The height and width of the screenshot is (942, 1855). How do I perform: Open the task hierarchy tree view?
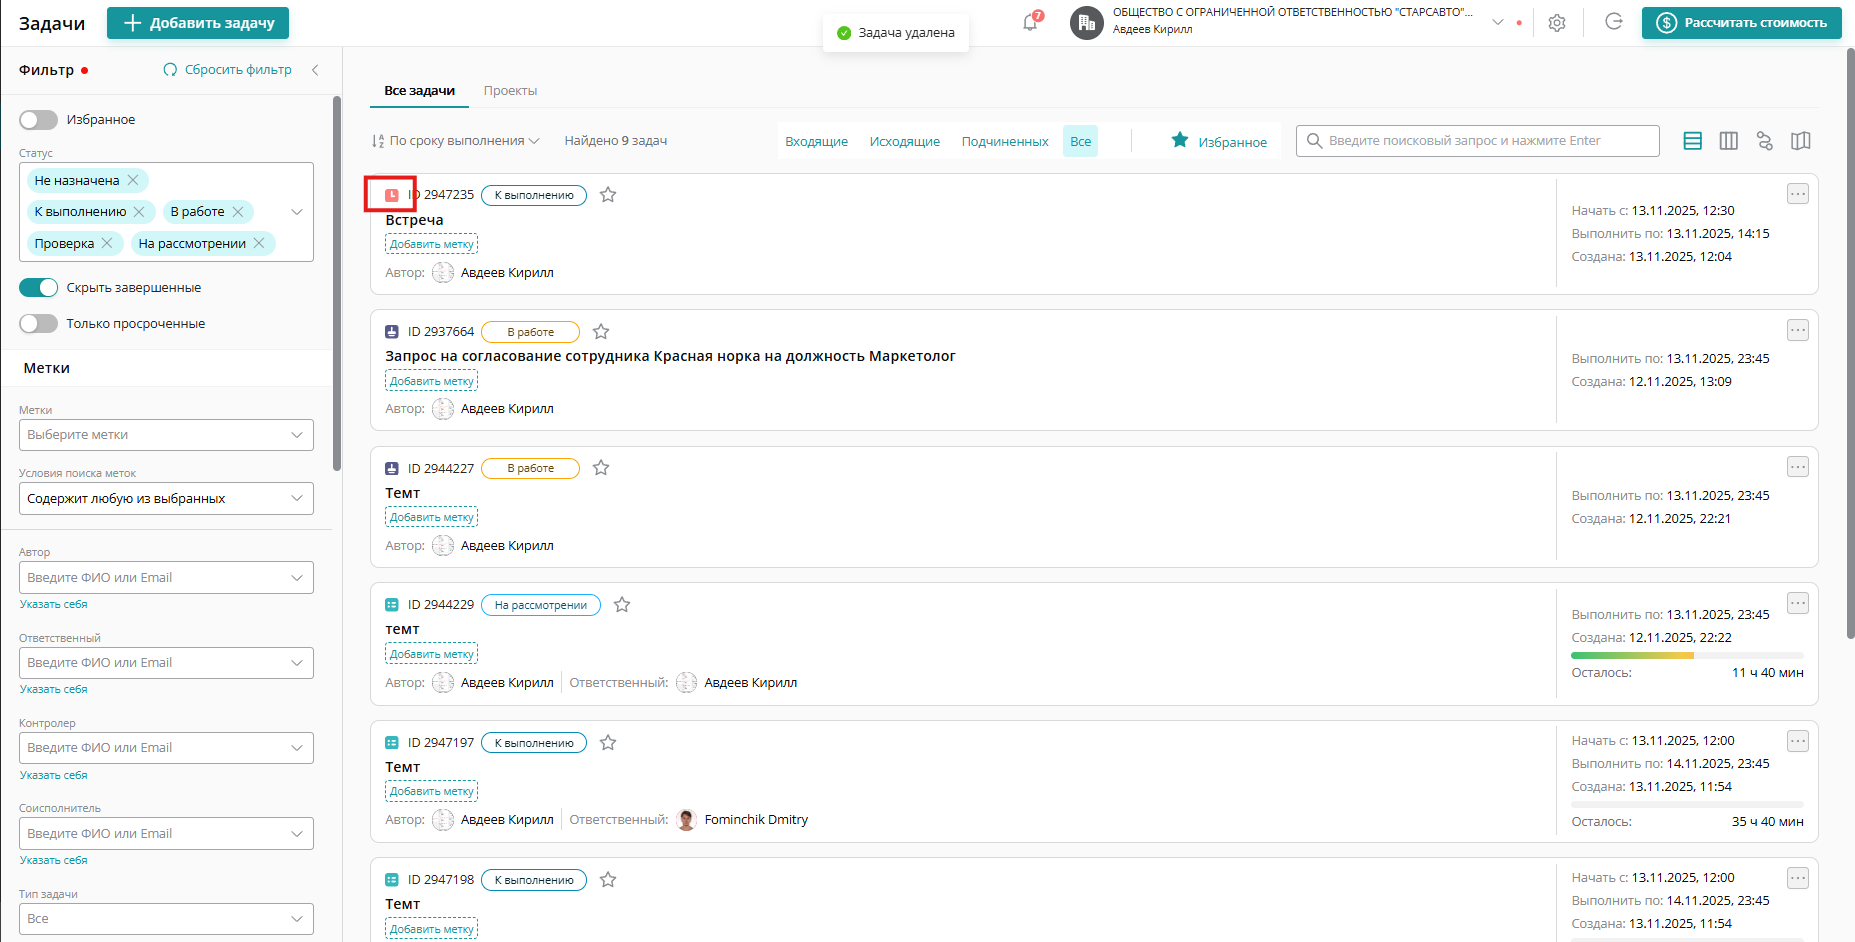1764,141
